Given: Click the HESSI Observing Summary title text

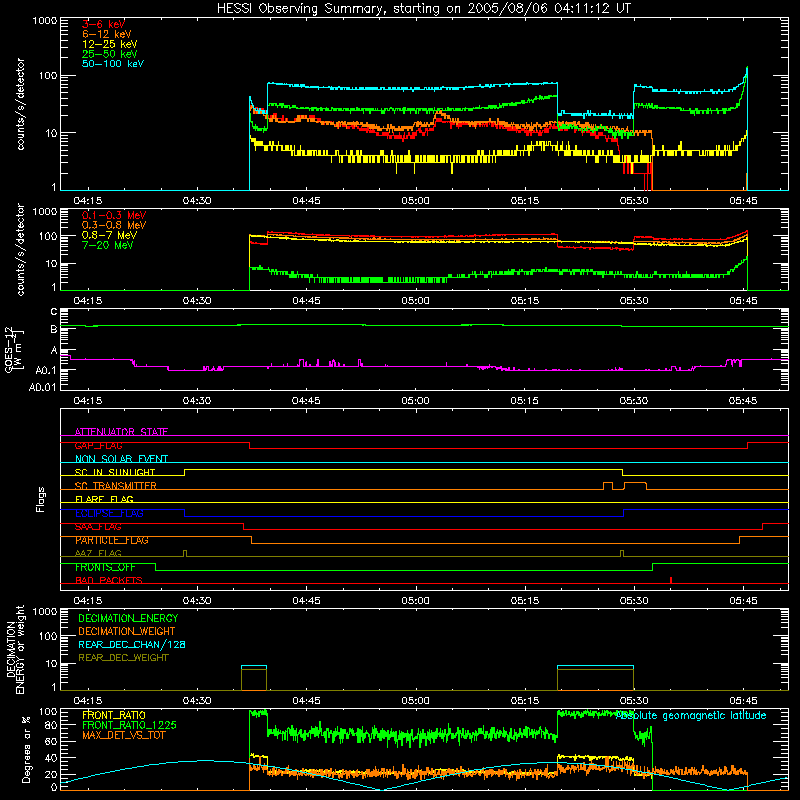Looking at the screenshot, I should pos(424,9).
